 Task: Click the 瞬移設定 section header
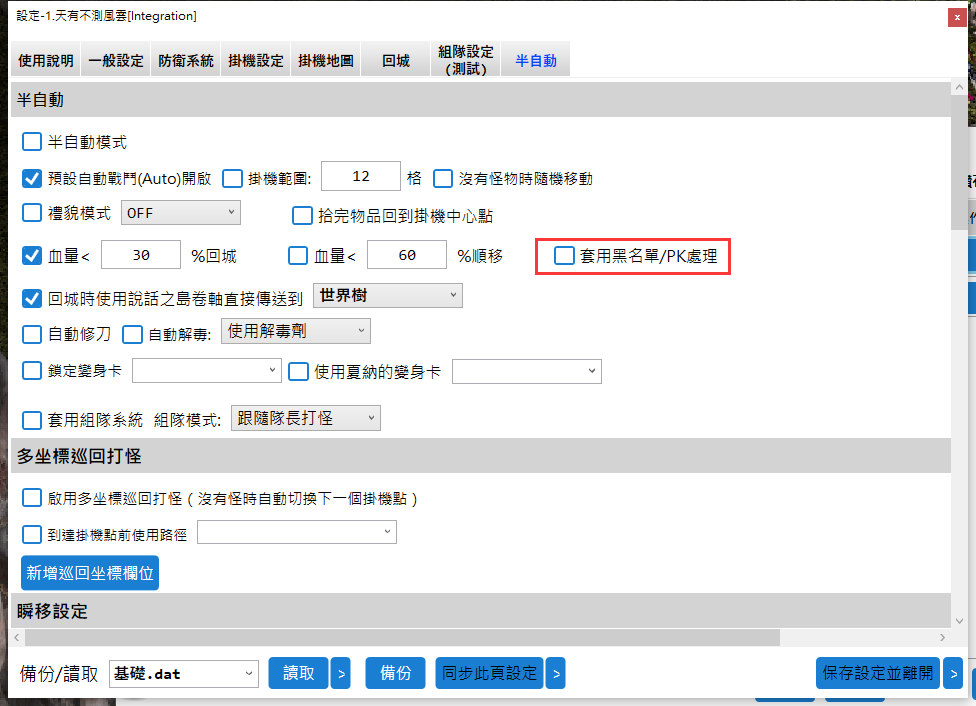(481, 611)
